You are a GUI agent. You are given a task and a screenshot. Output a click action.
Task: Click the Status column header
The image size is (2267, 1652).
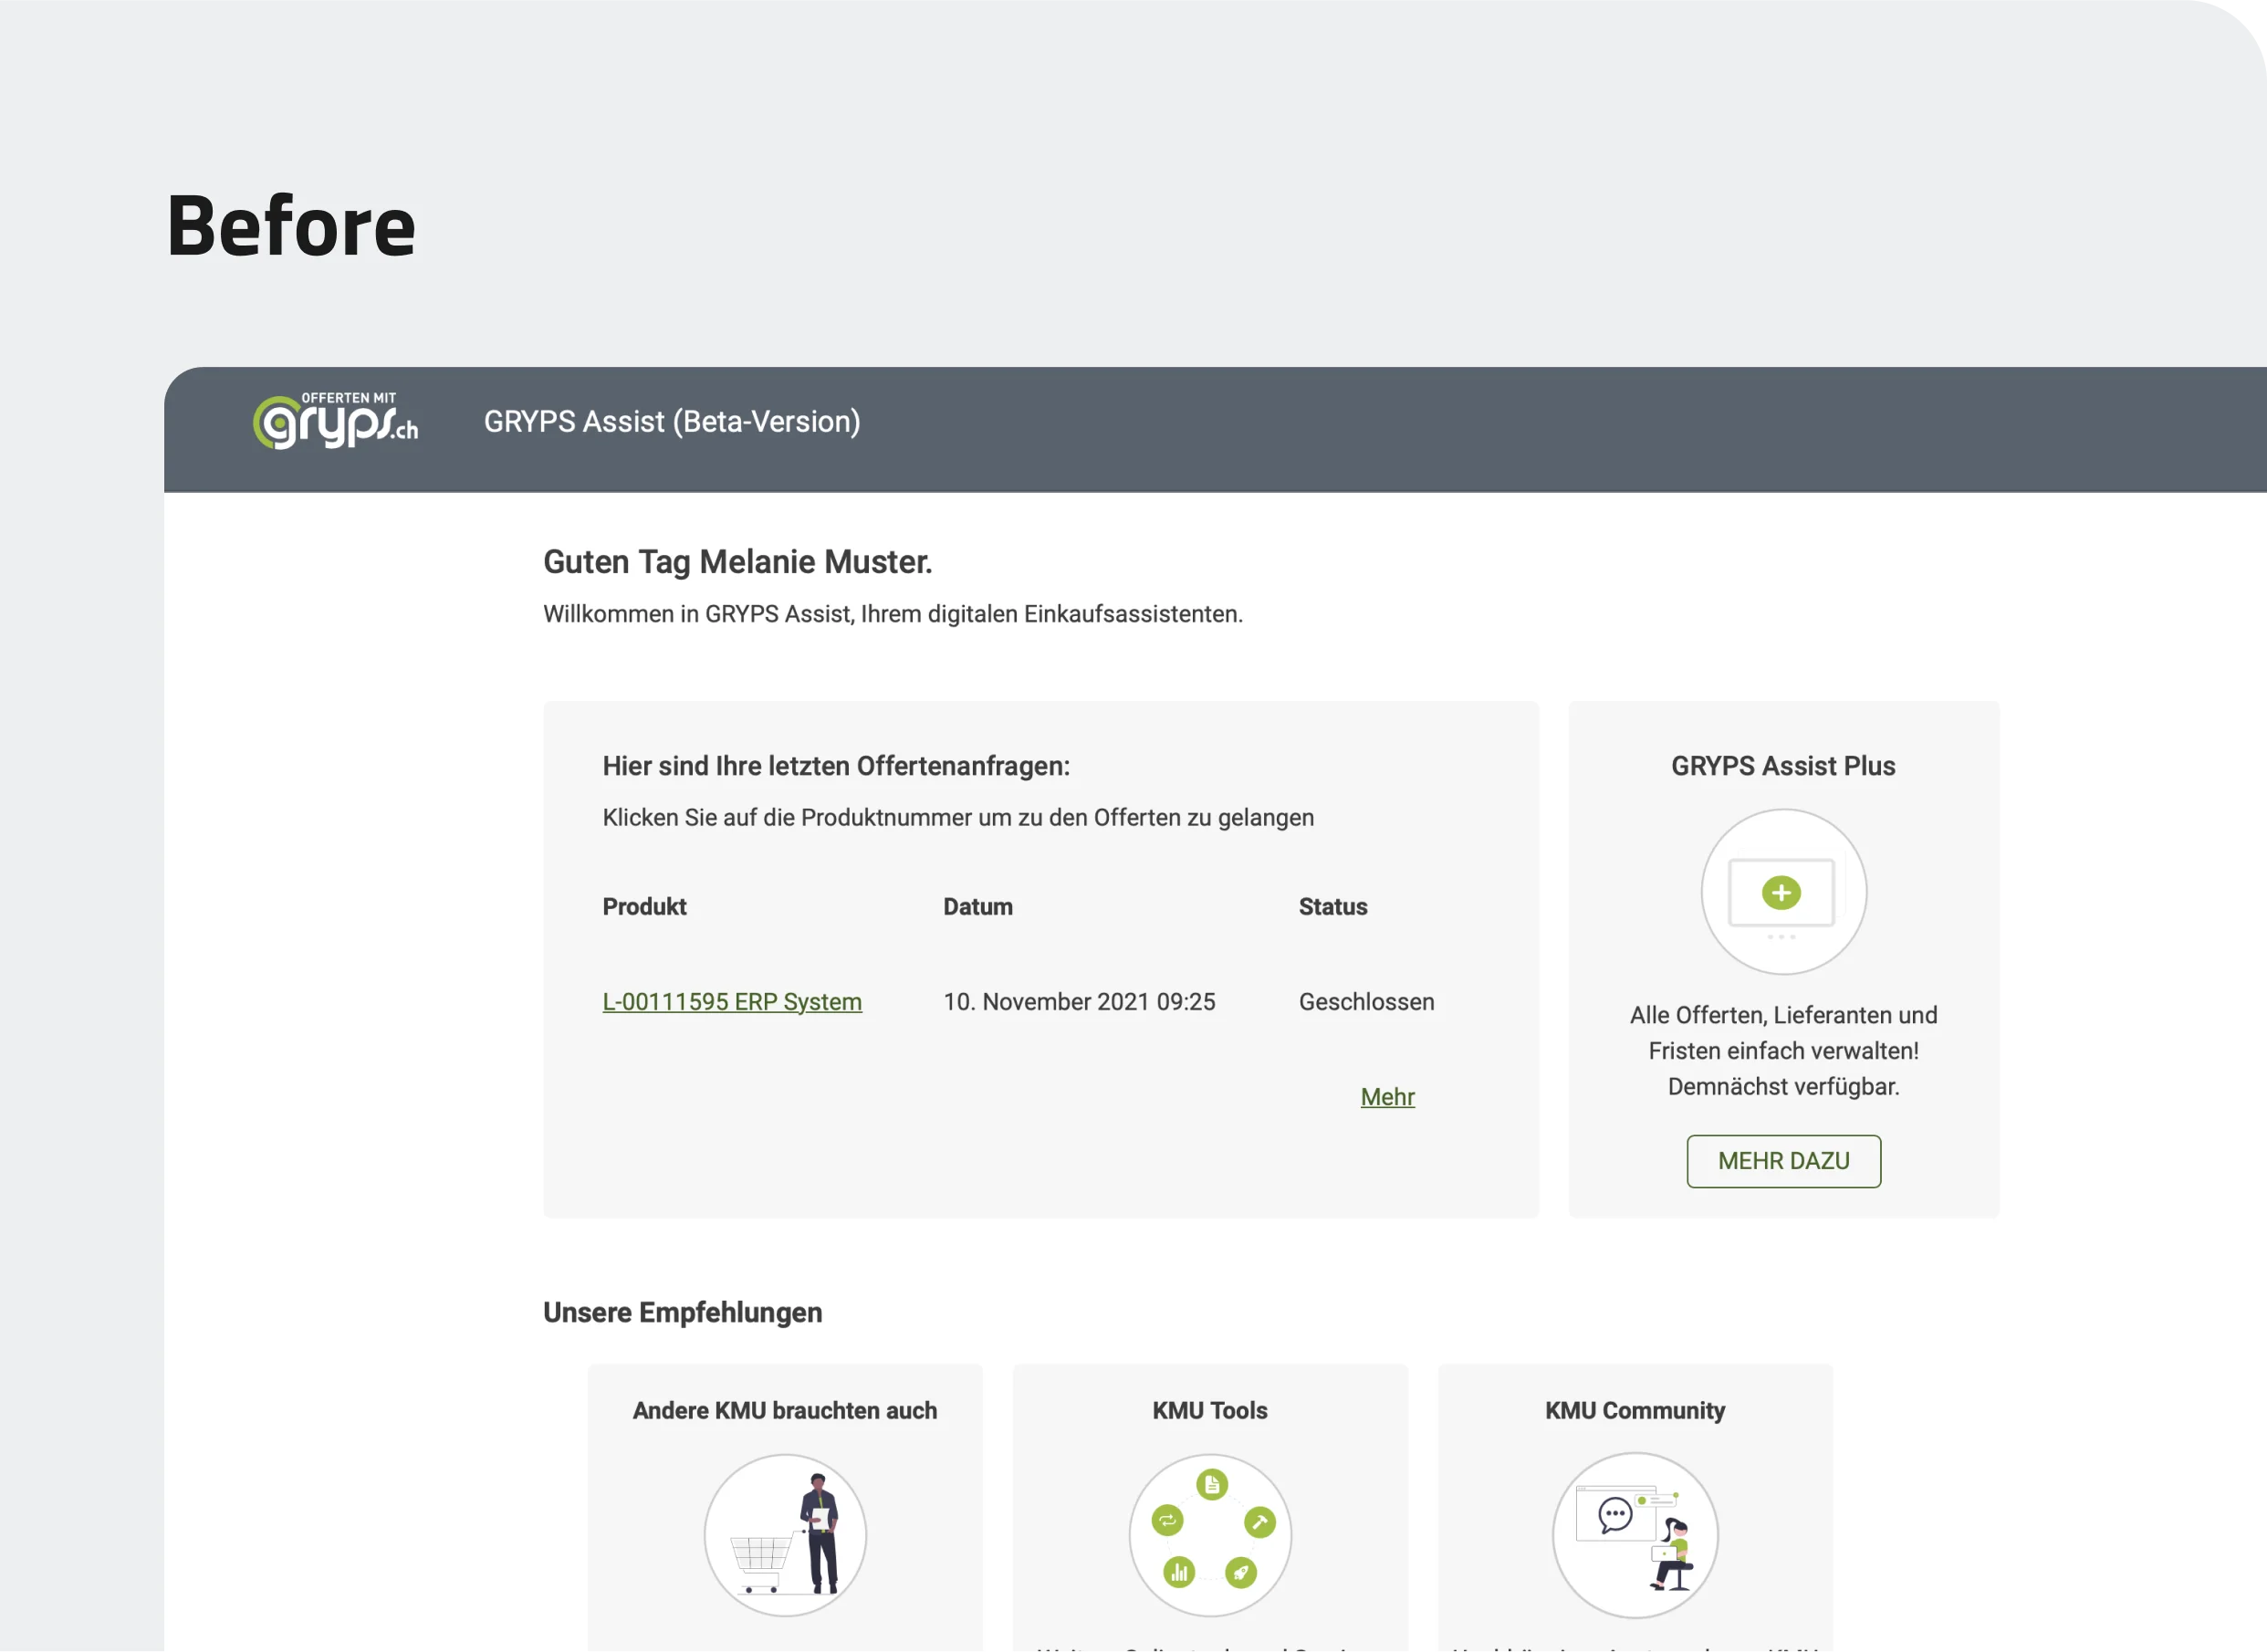coord(1332,907)
